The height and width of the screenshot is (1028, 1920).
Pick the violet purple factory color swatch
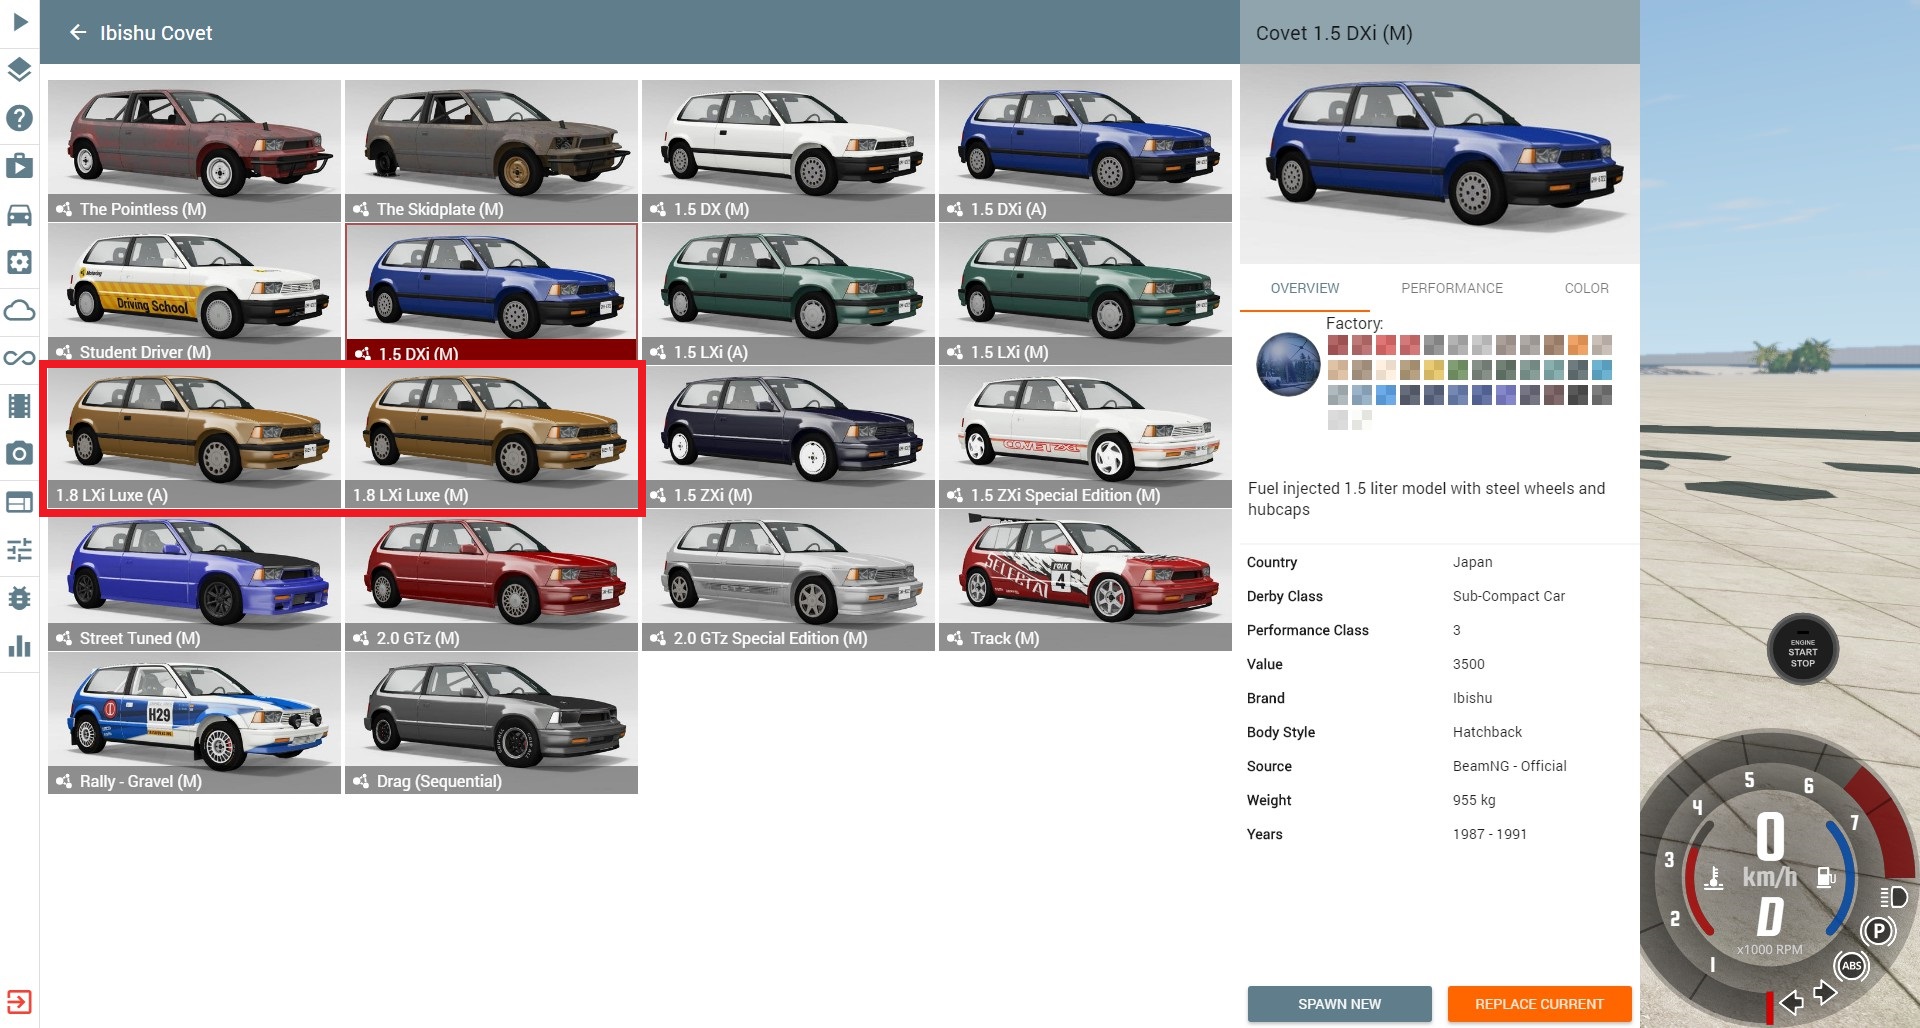tap(1506, 395)
